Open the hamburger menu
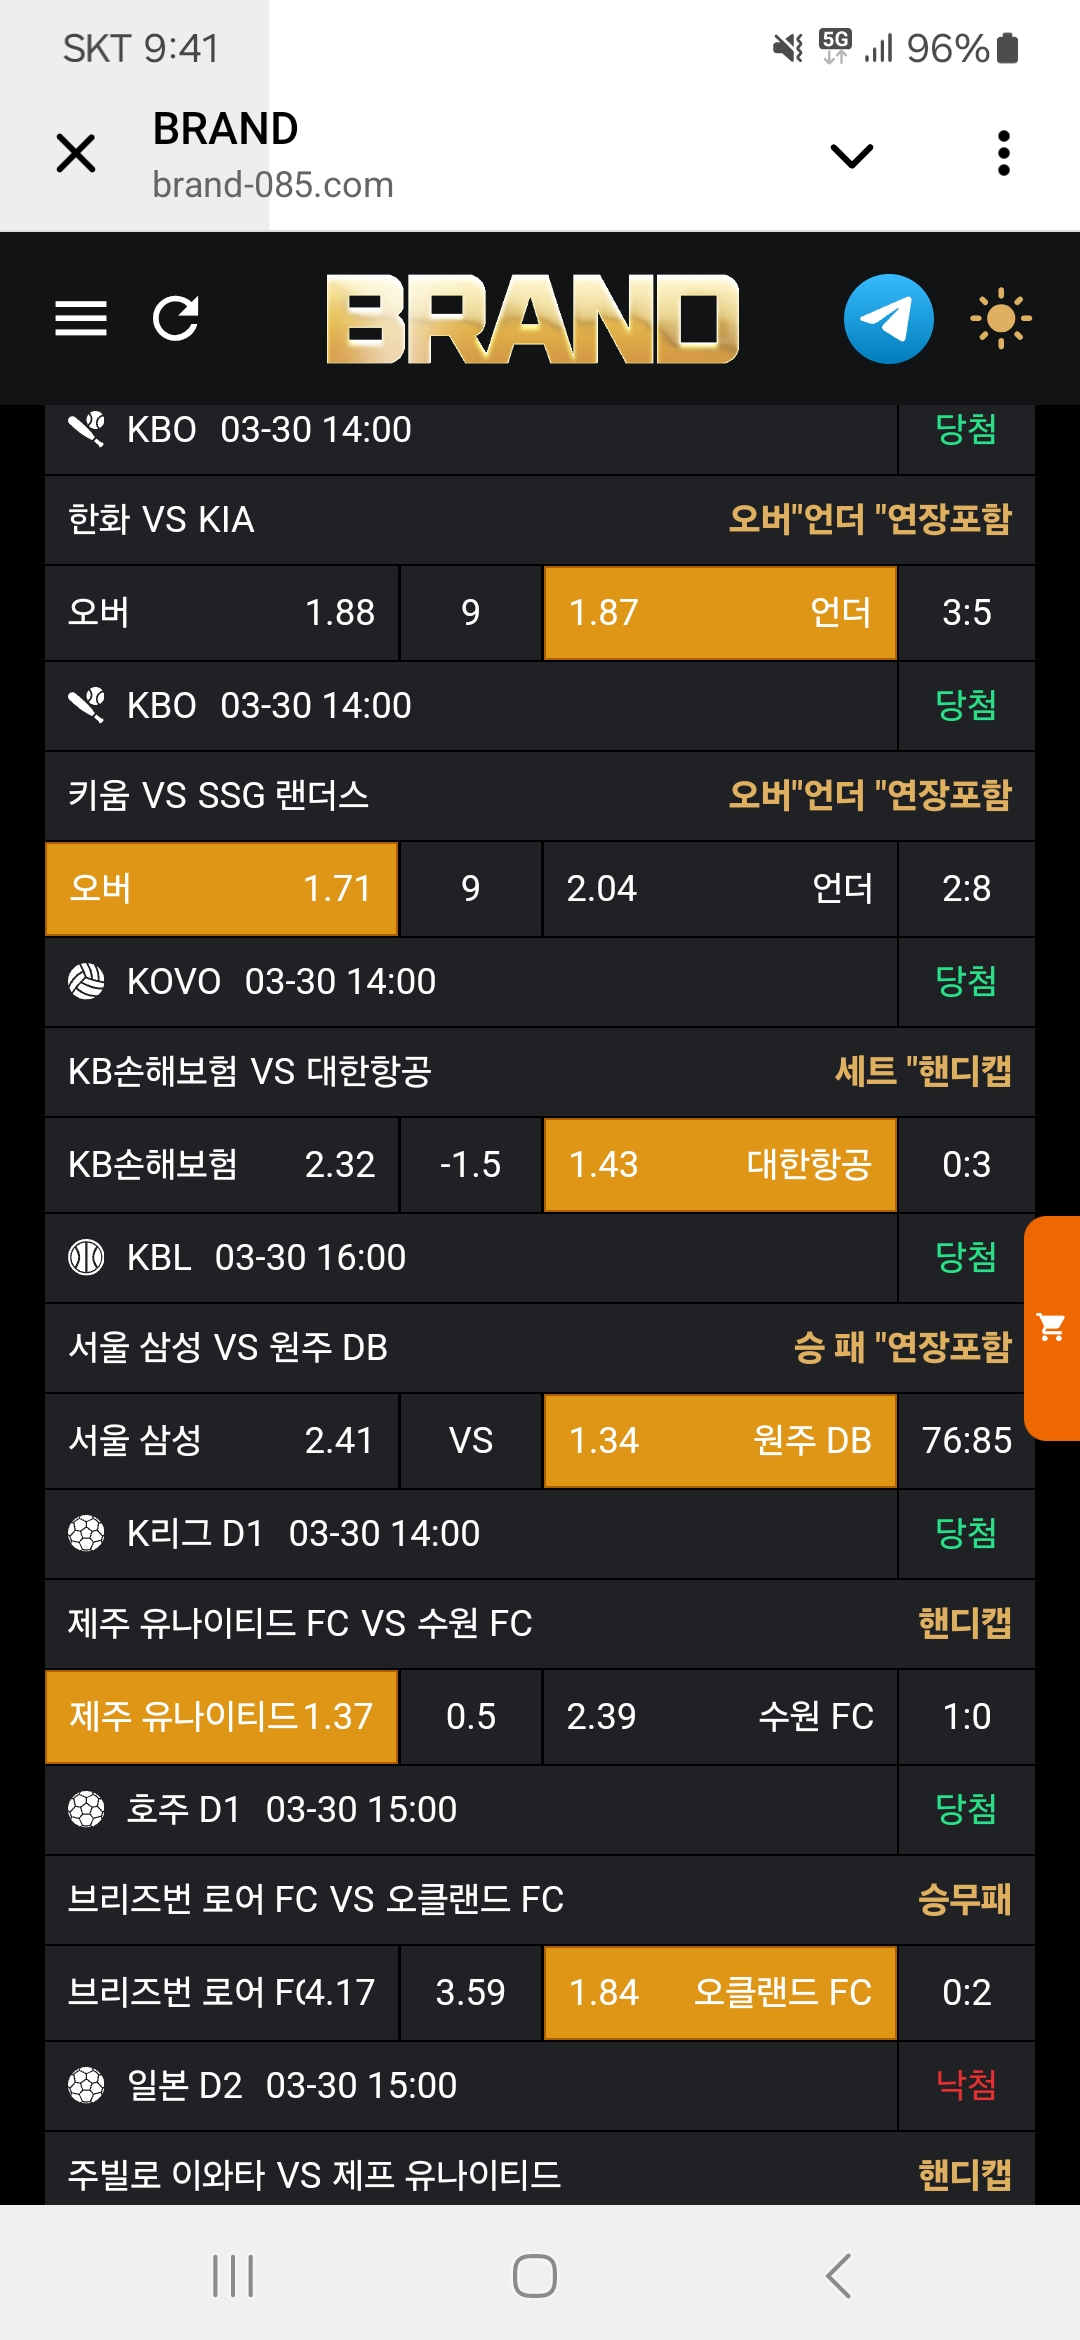 click(x=81, y=319)
